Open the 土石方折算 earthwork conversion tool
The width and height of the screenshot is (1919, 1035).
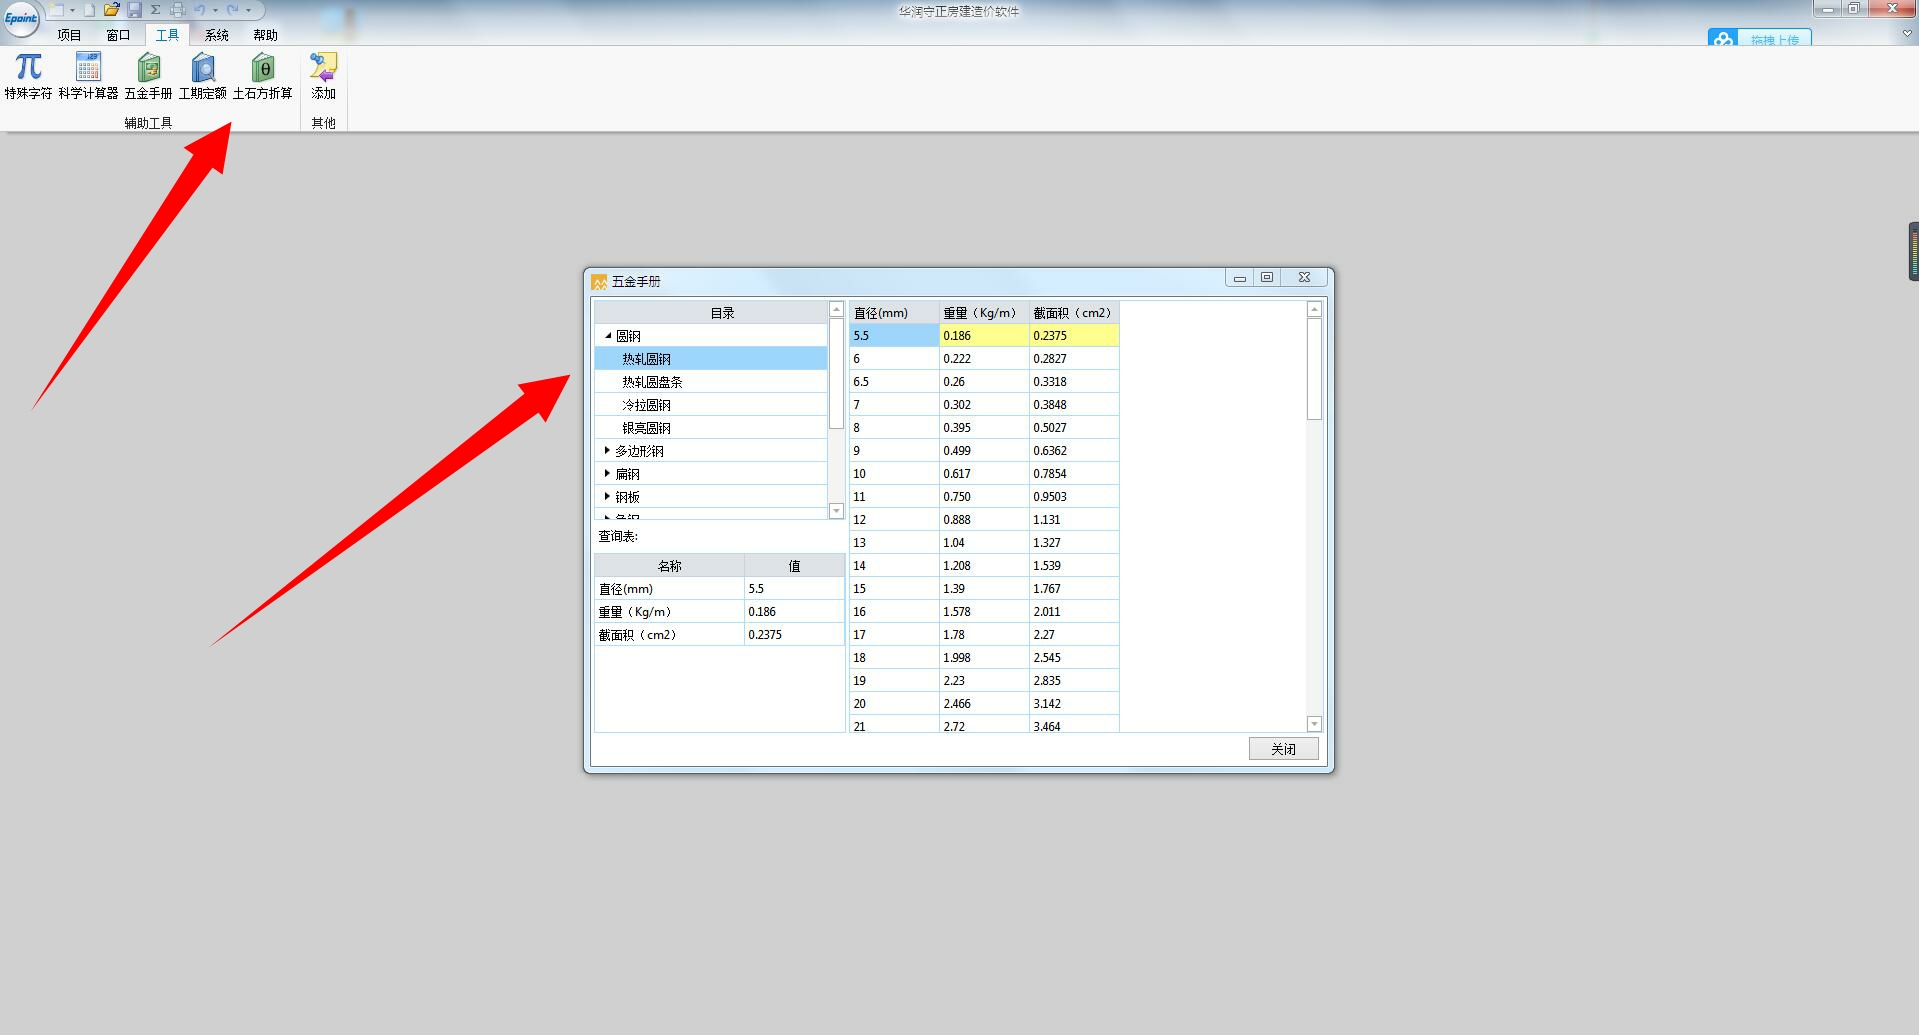pyautogui.click(x=263, y=76)
